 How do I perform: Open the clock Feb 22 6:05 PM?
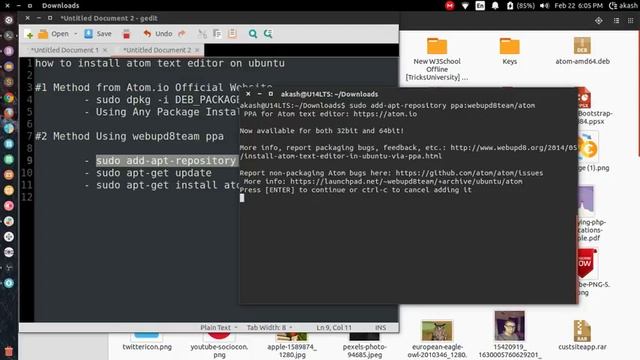pyautogui.click(x=578, y=6)
